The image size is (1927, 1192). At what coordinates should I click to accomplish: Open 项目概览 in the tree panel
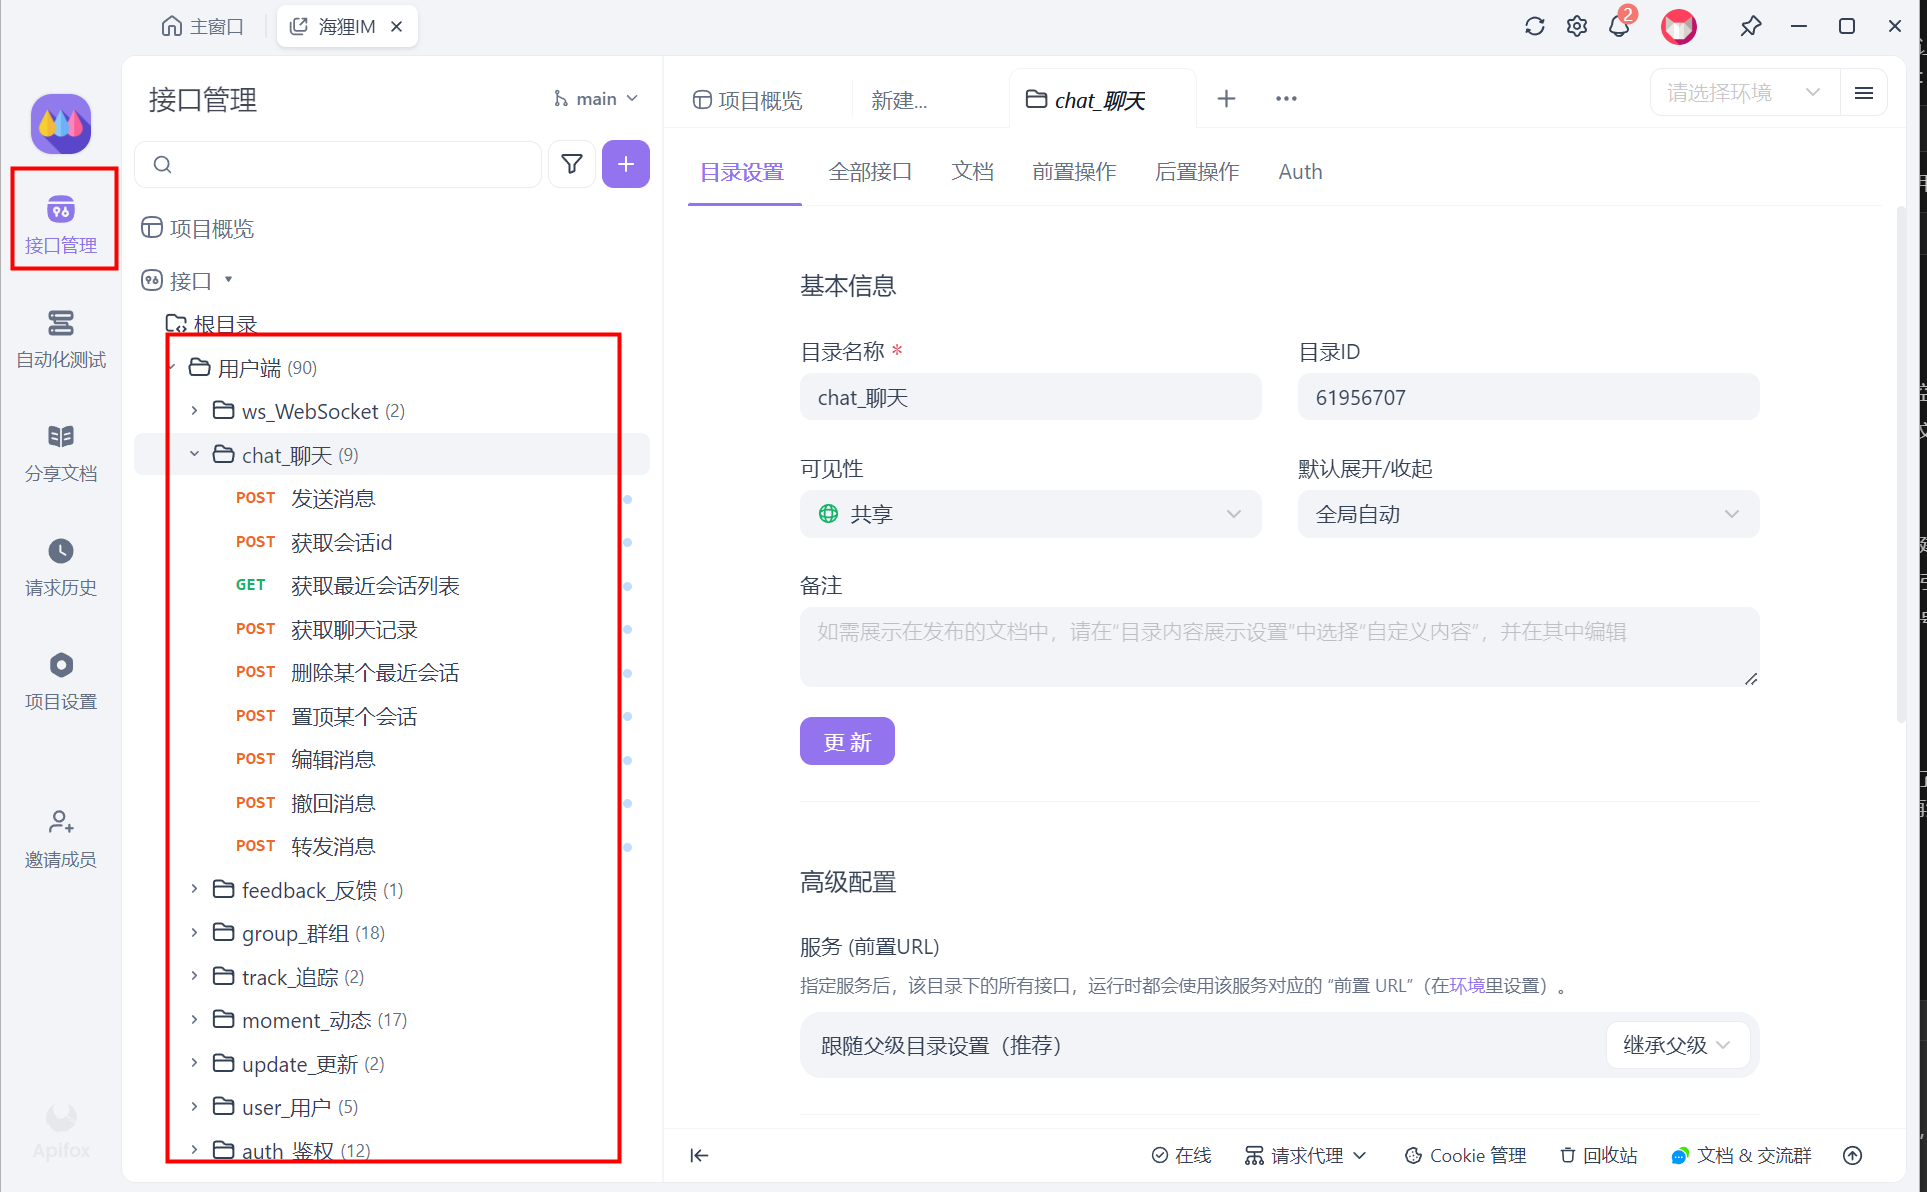click(x=198, y=229)
